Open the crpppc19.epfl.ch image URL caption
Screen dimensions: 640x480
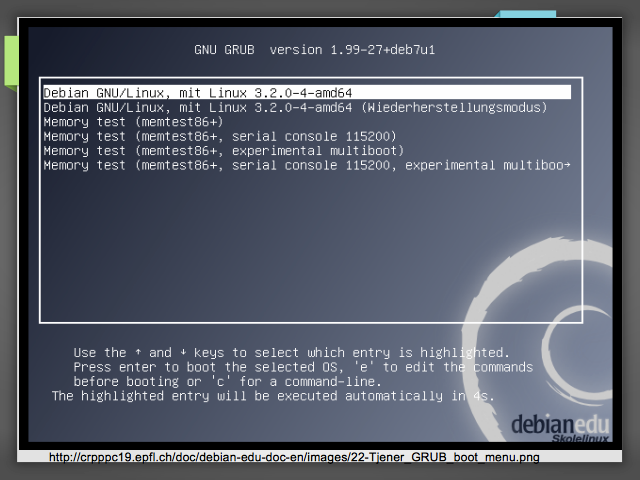295,458
